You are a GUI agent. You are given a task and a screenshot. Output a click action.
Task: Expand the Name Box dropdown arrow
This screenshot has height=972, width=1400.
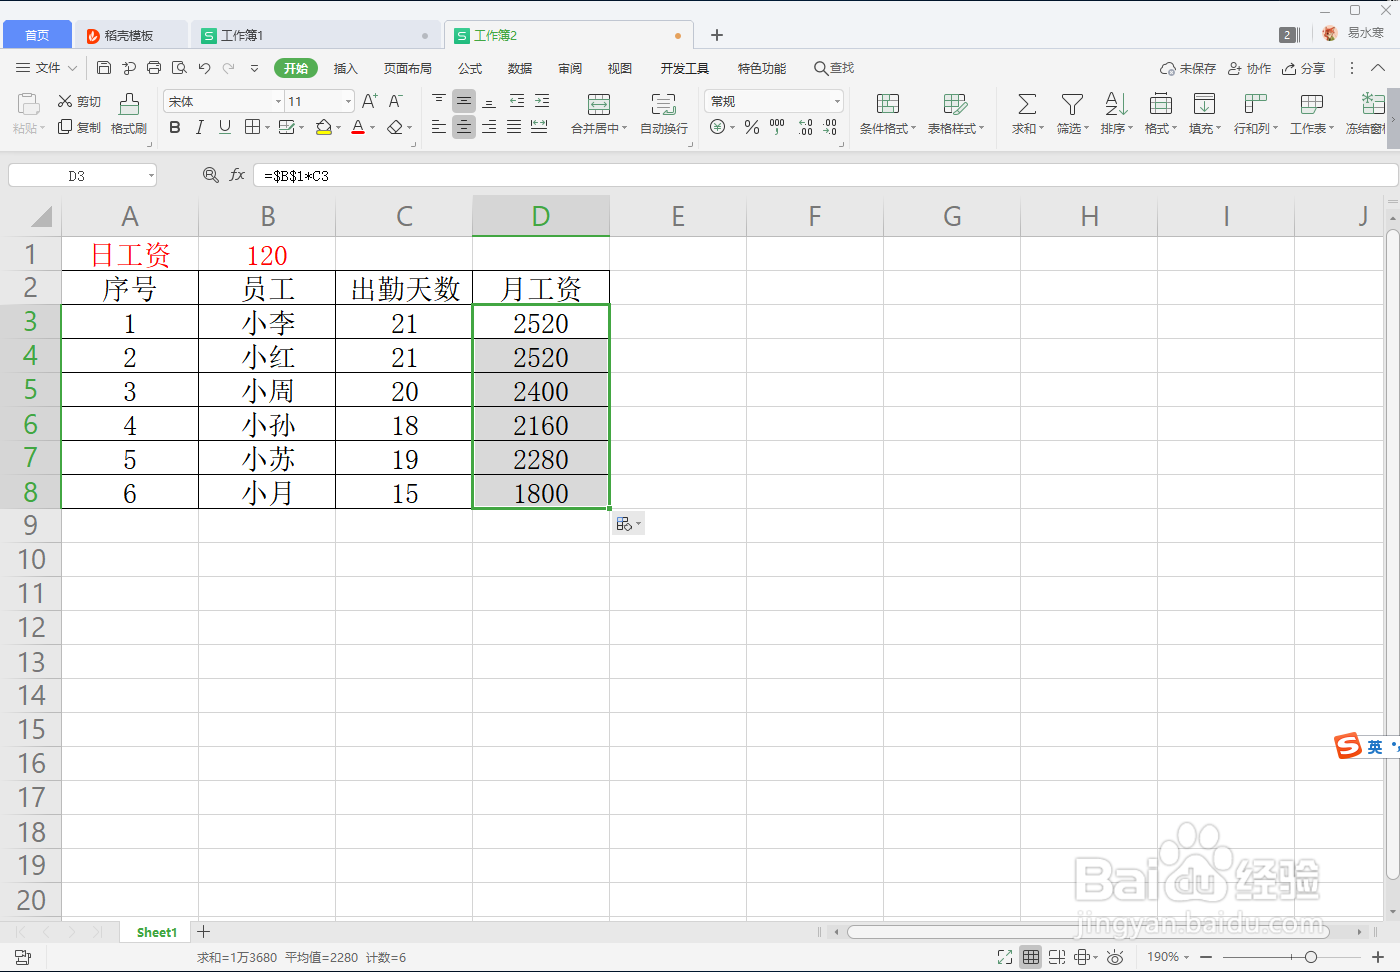151,175
